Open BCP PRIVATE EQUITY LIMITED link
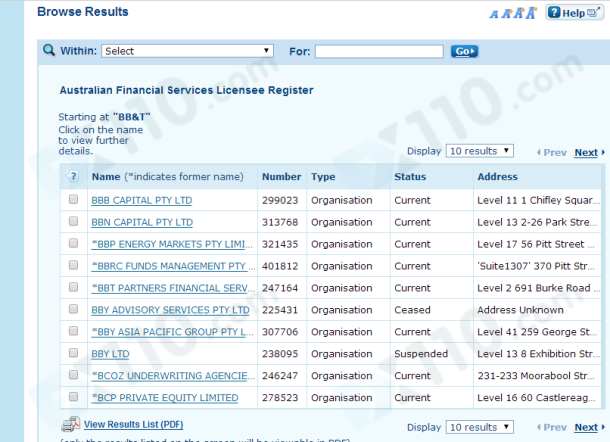Screen dimensions: 610x442 point(165,398)
